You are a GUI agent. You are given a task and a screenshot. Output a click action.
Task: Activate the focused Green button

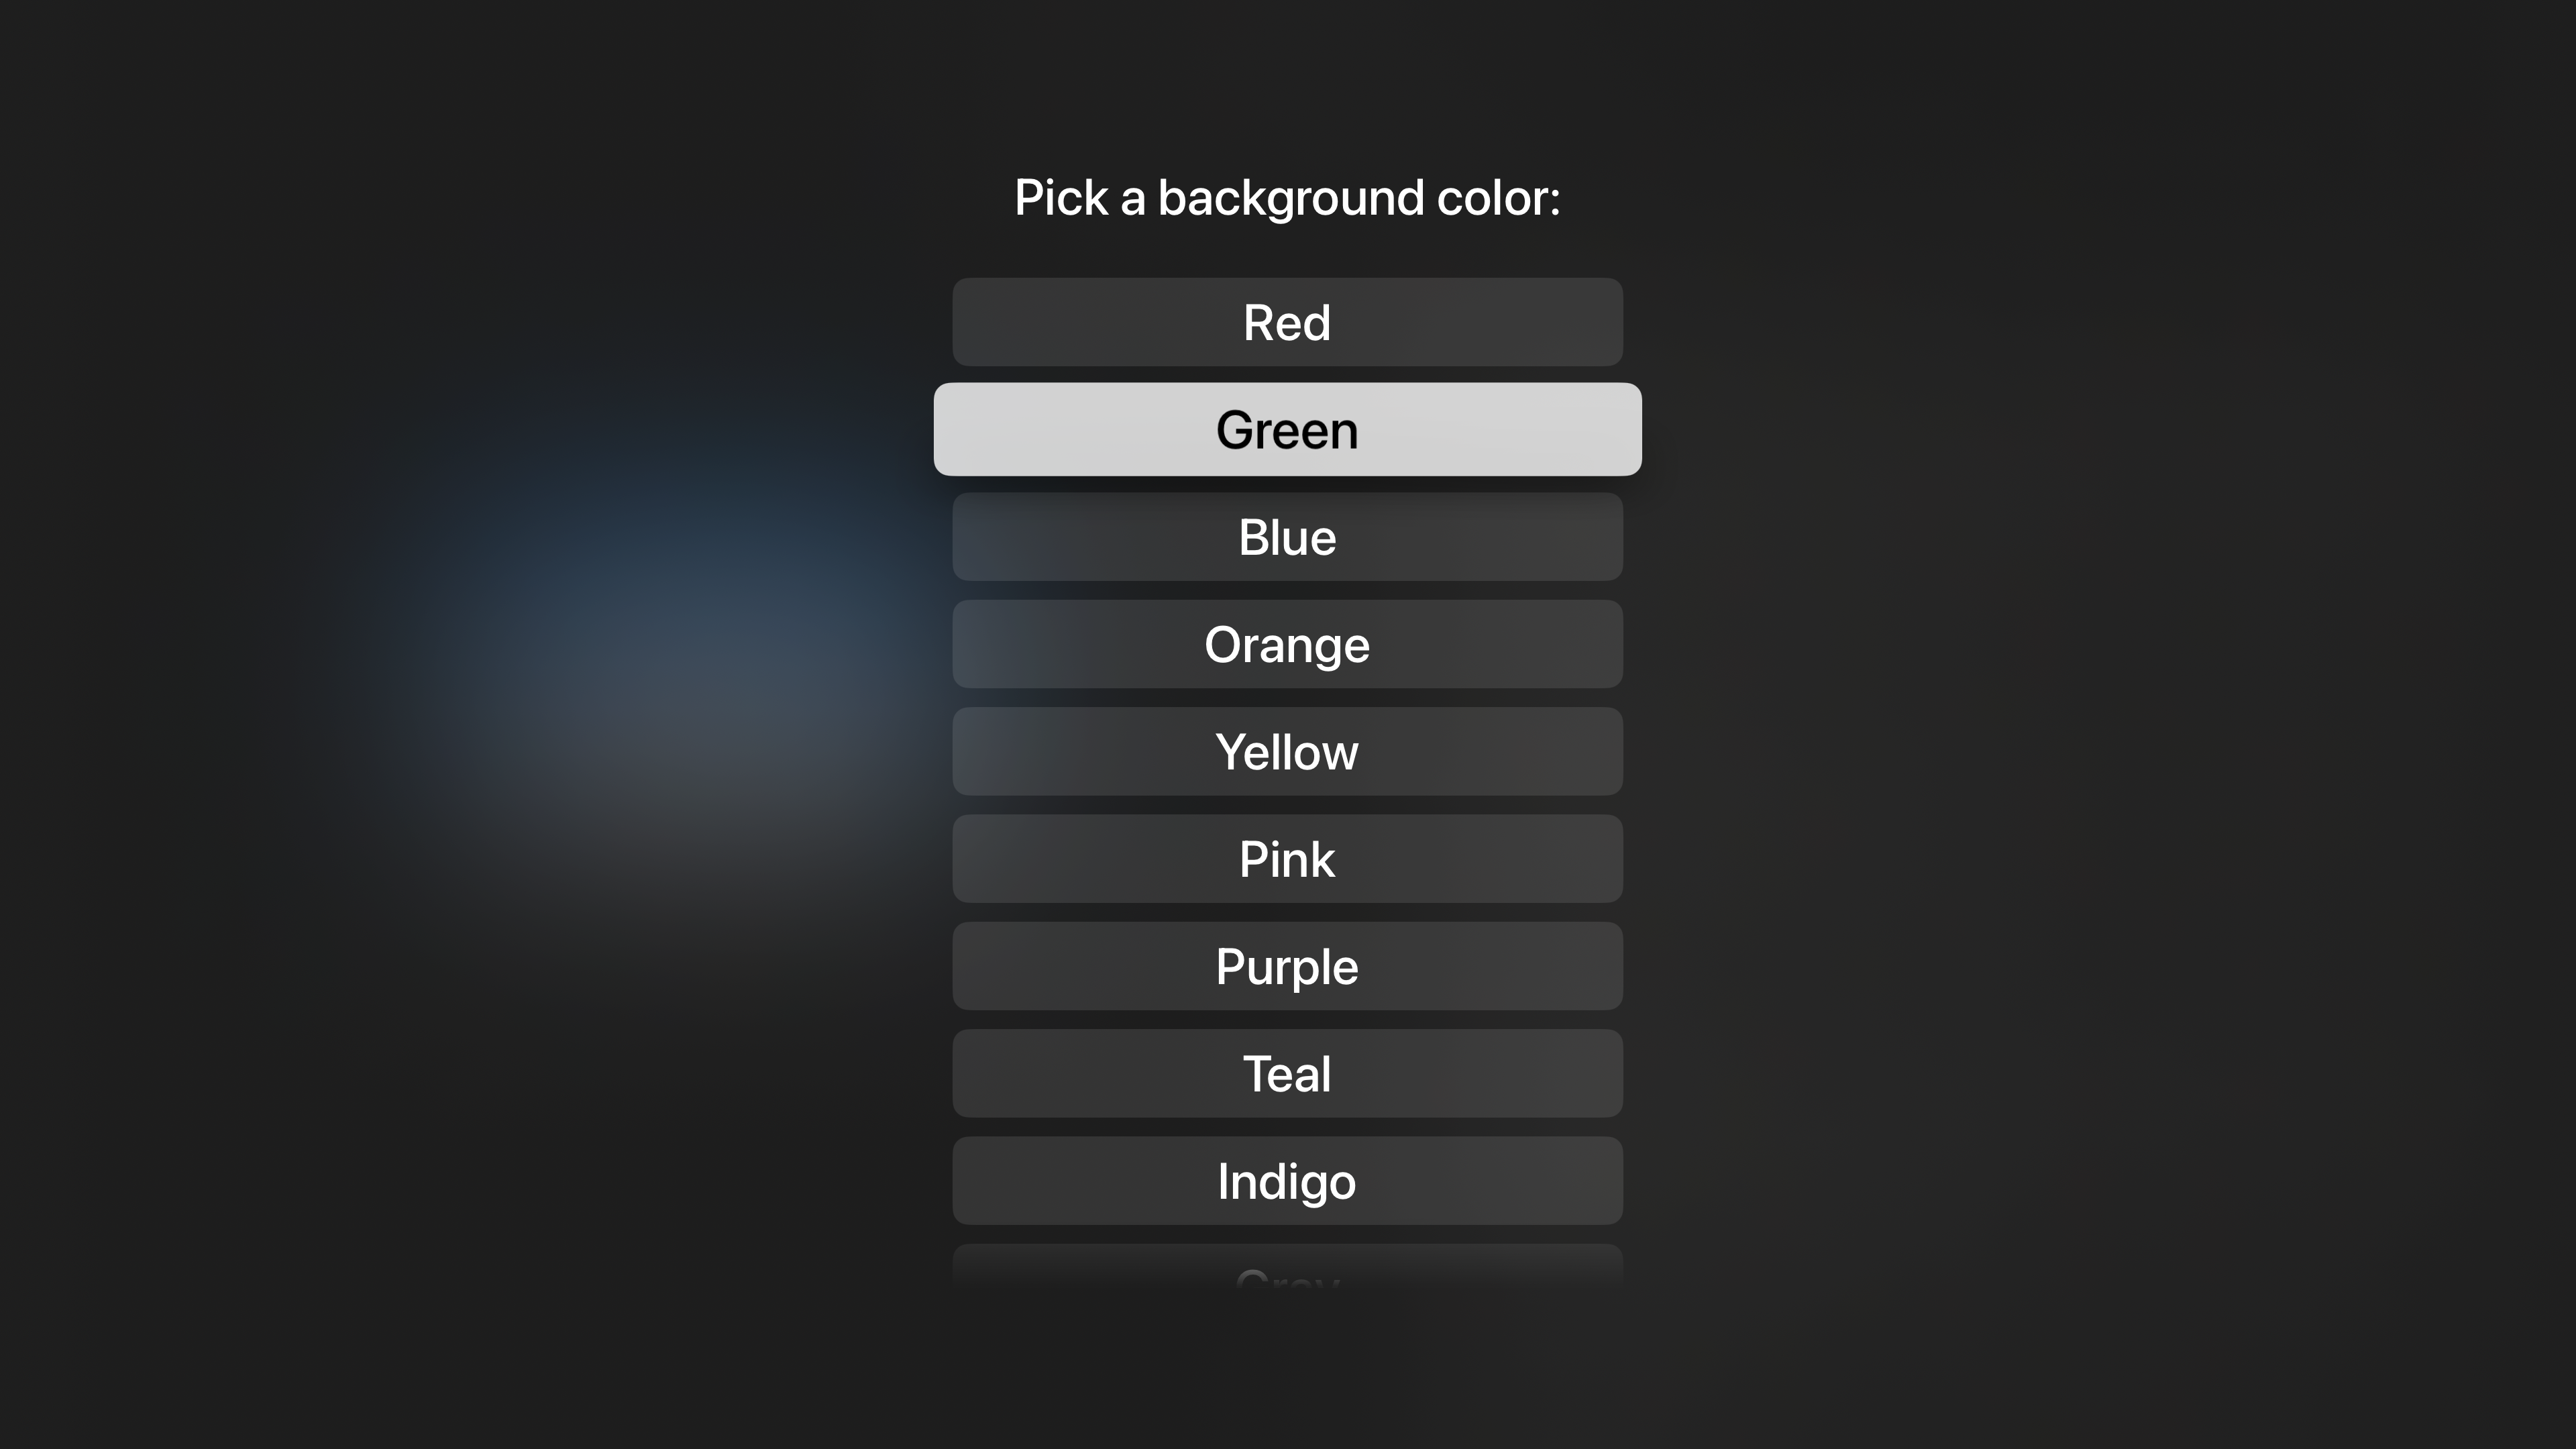1287,429
